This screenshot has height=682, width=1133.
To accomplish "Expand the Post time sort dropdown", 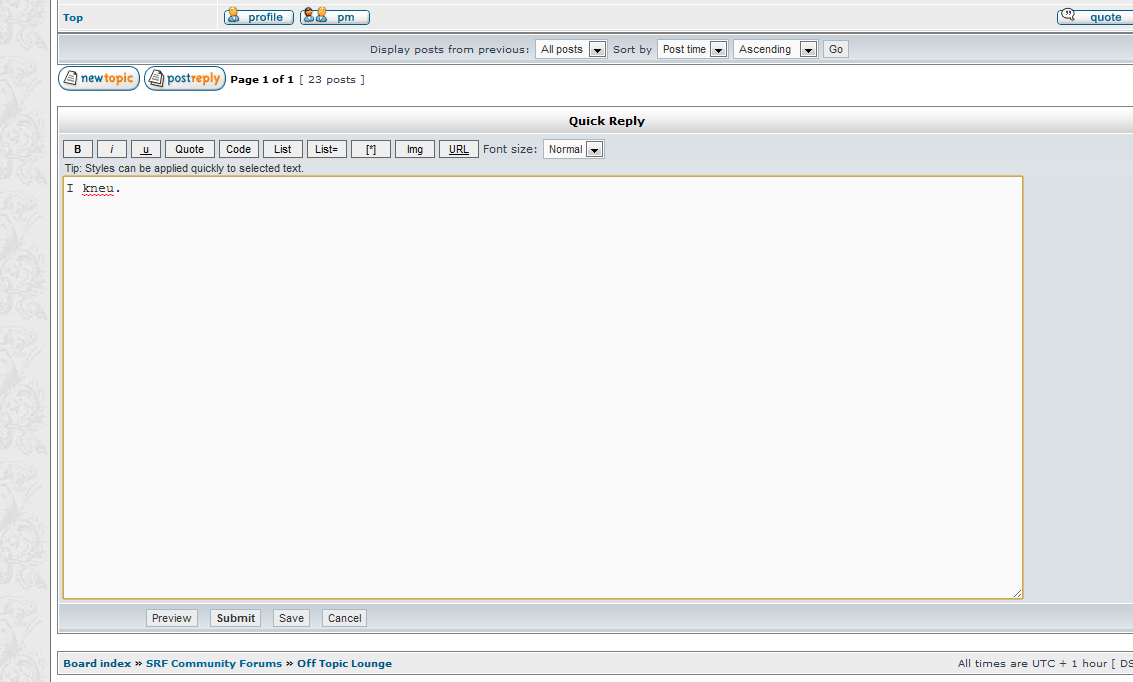I will point(692,49).
